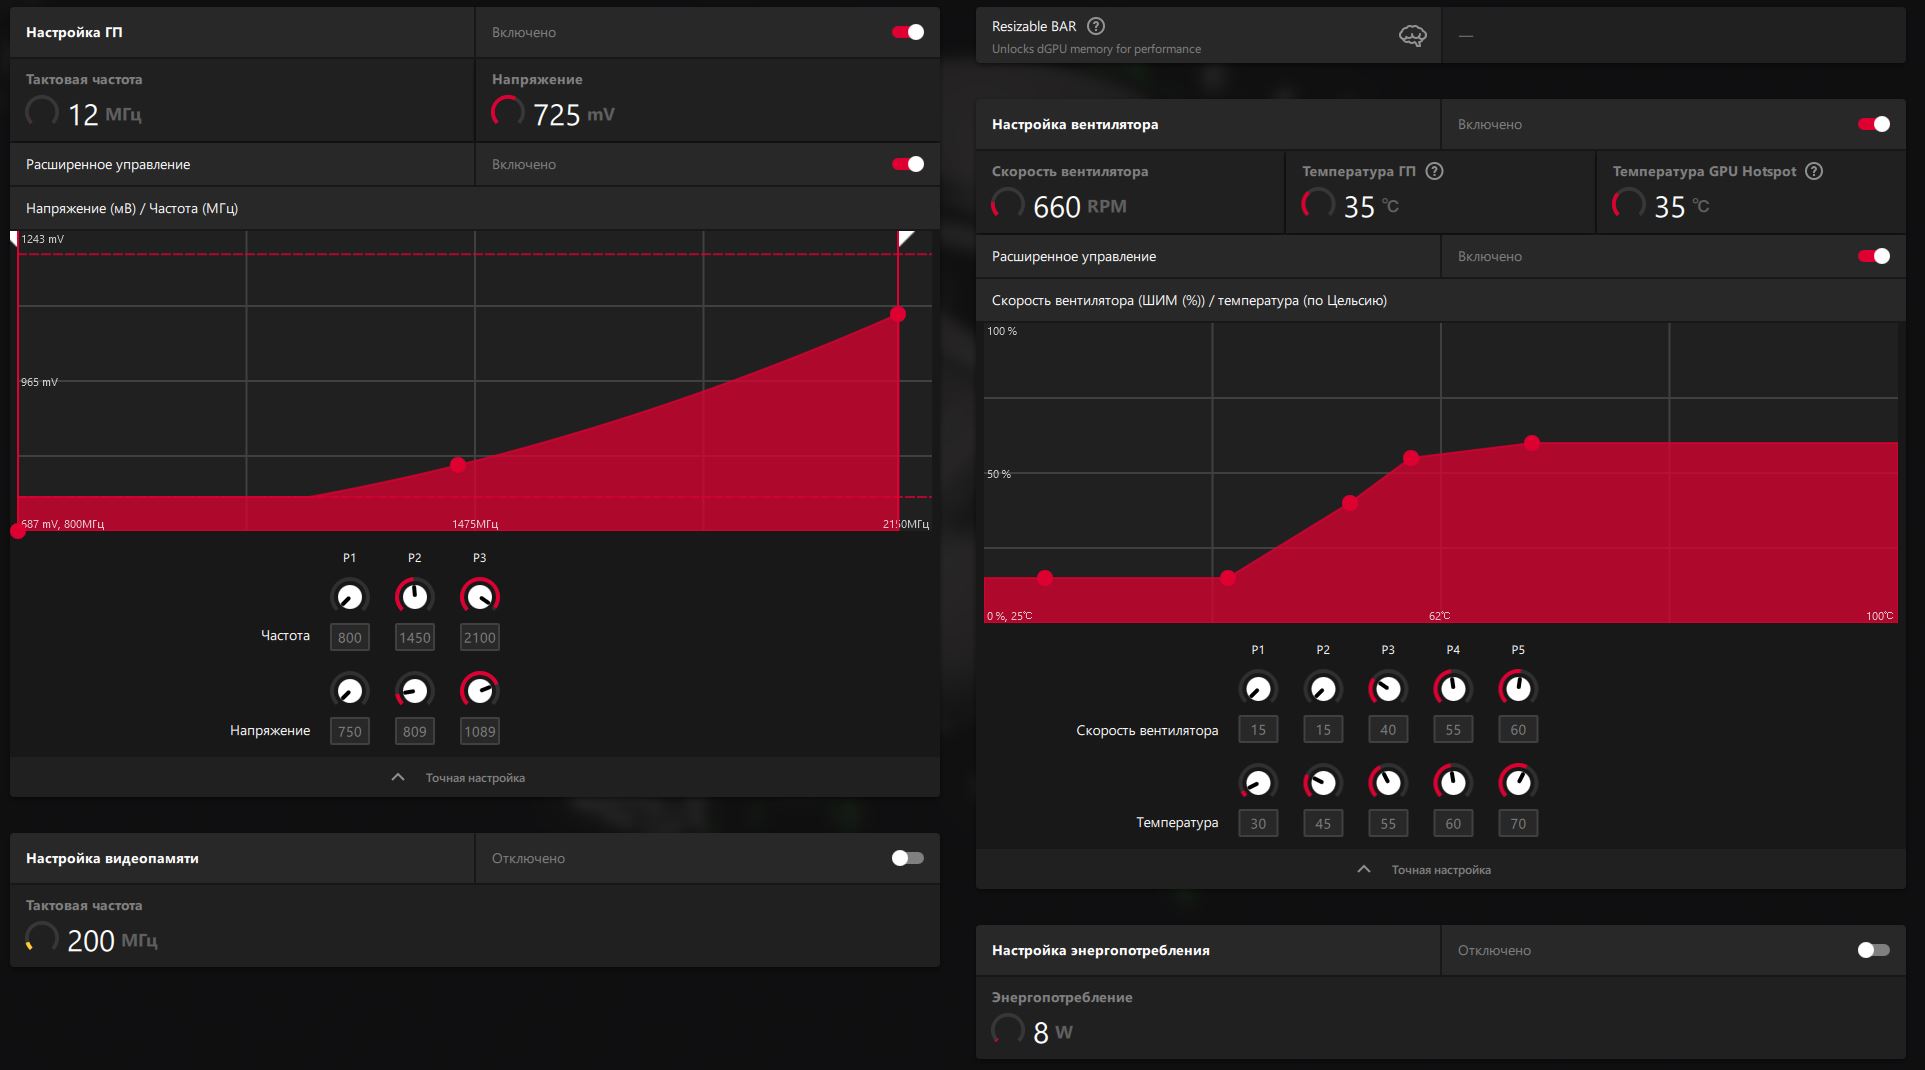Collapse GPU Точная настройка section
The image size is (1925, 1070).
(x=475, y=777)
